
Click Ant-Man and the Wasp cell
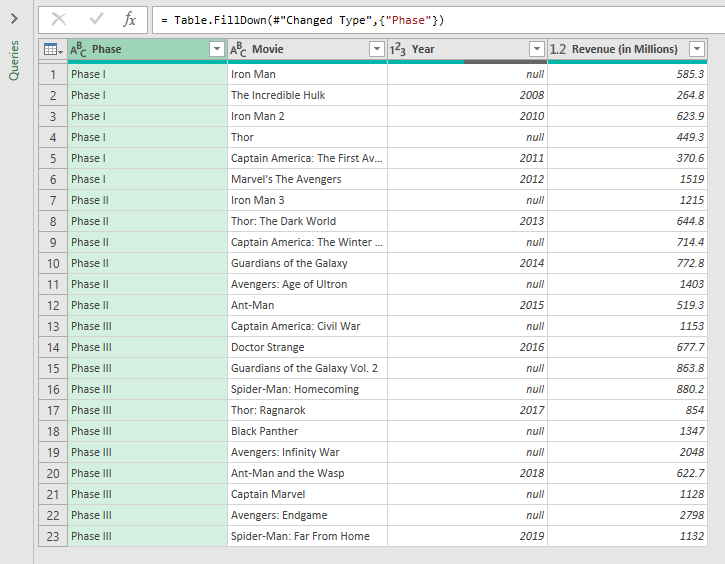(307, 473)
